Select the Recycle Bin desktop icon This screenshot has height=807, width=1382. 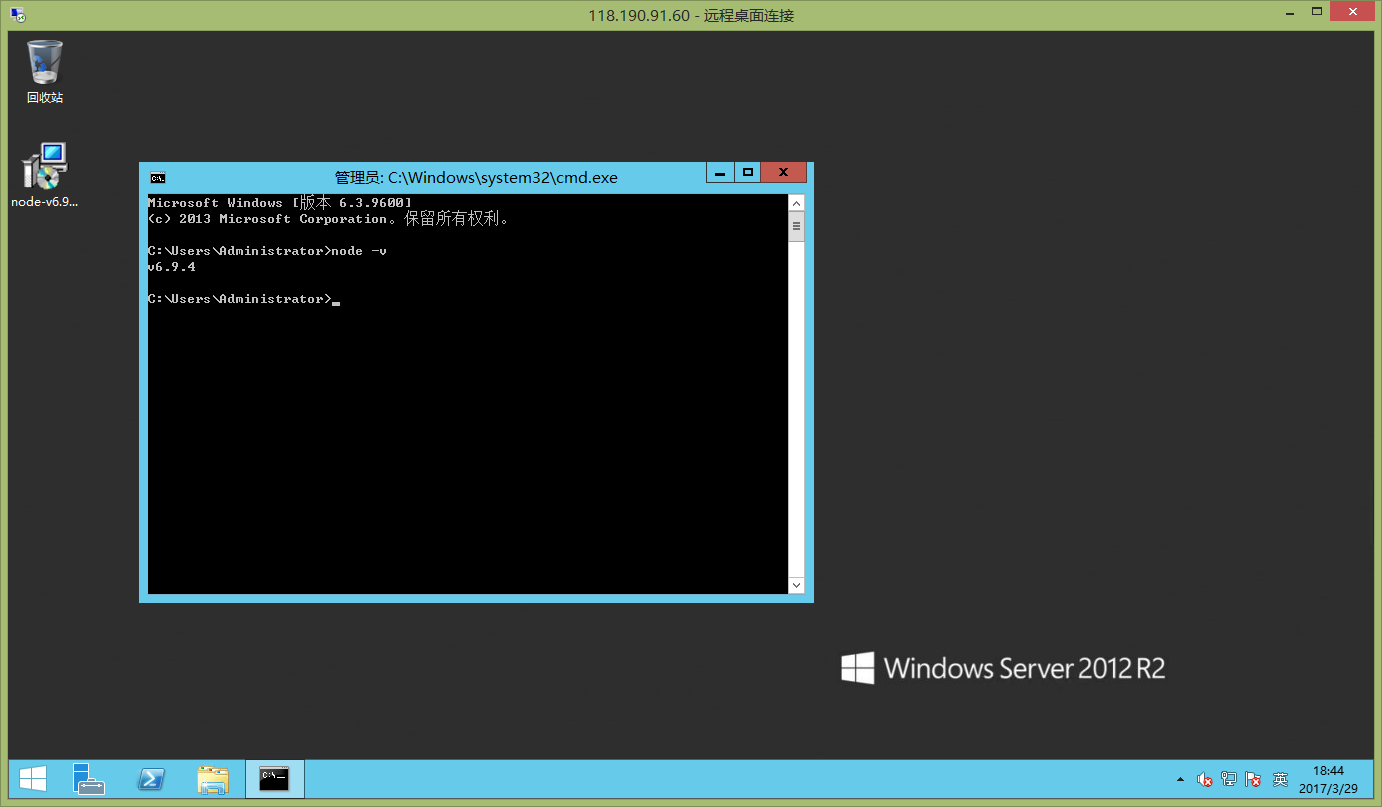[45, 72]
